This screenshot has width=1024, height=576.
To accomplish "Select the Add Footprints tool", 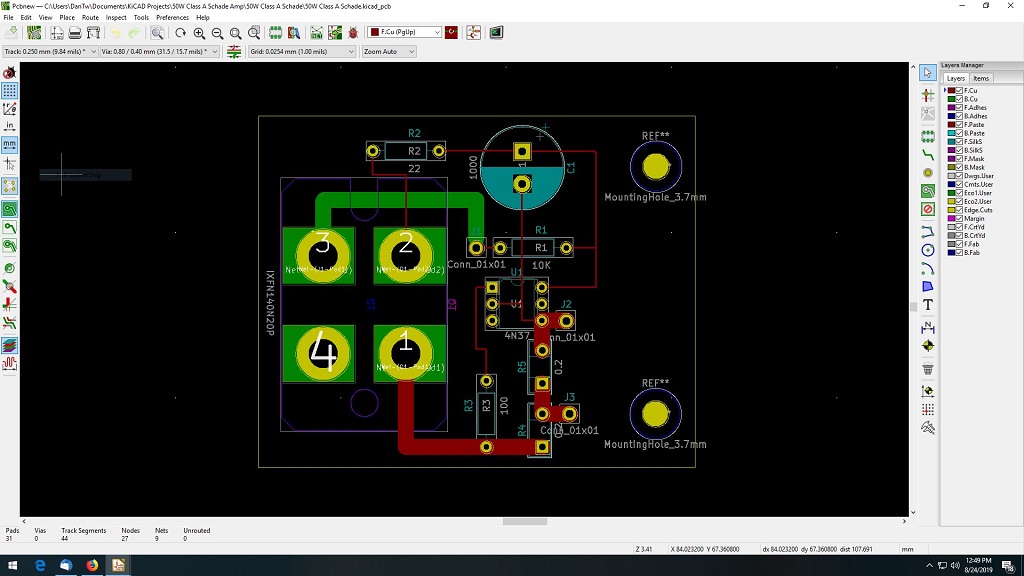I will click(928, 136).
